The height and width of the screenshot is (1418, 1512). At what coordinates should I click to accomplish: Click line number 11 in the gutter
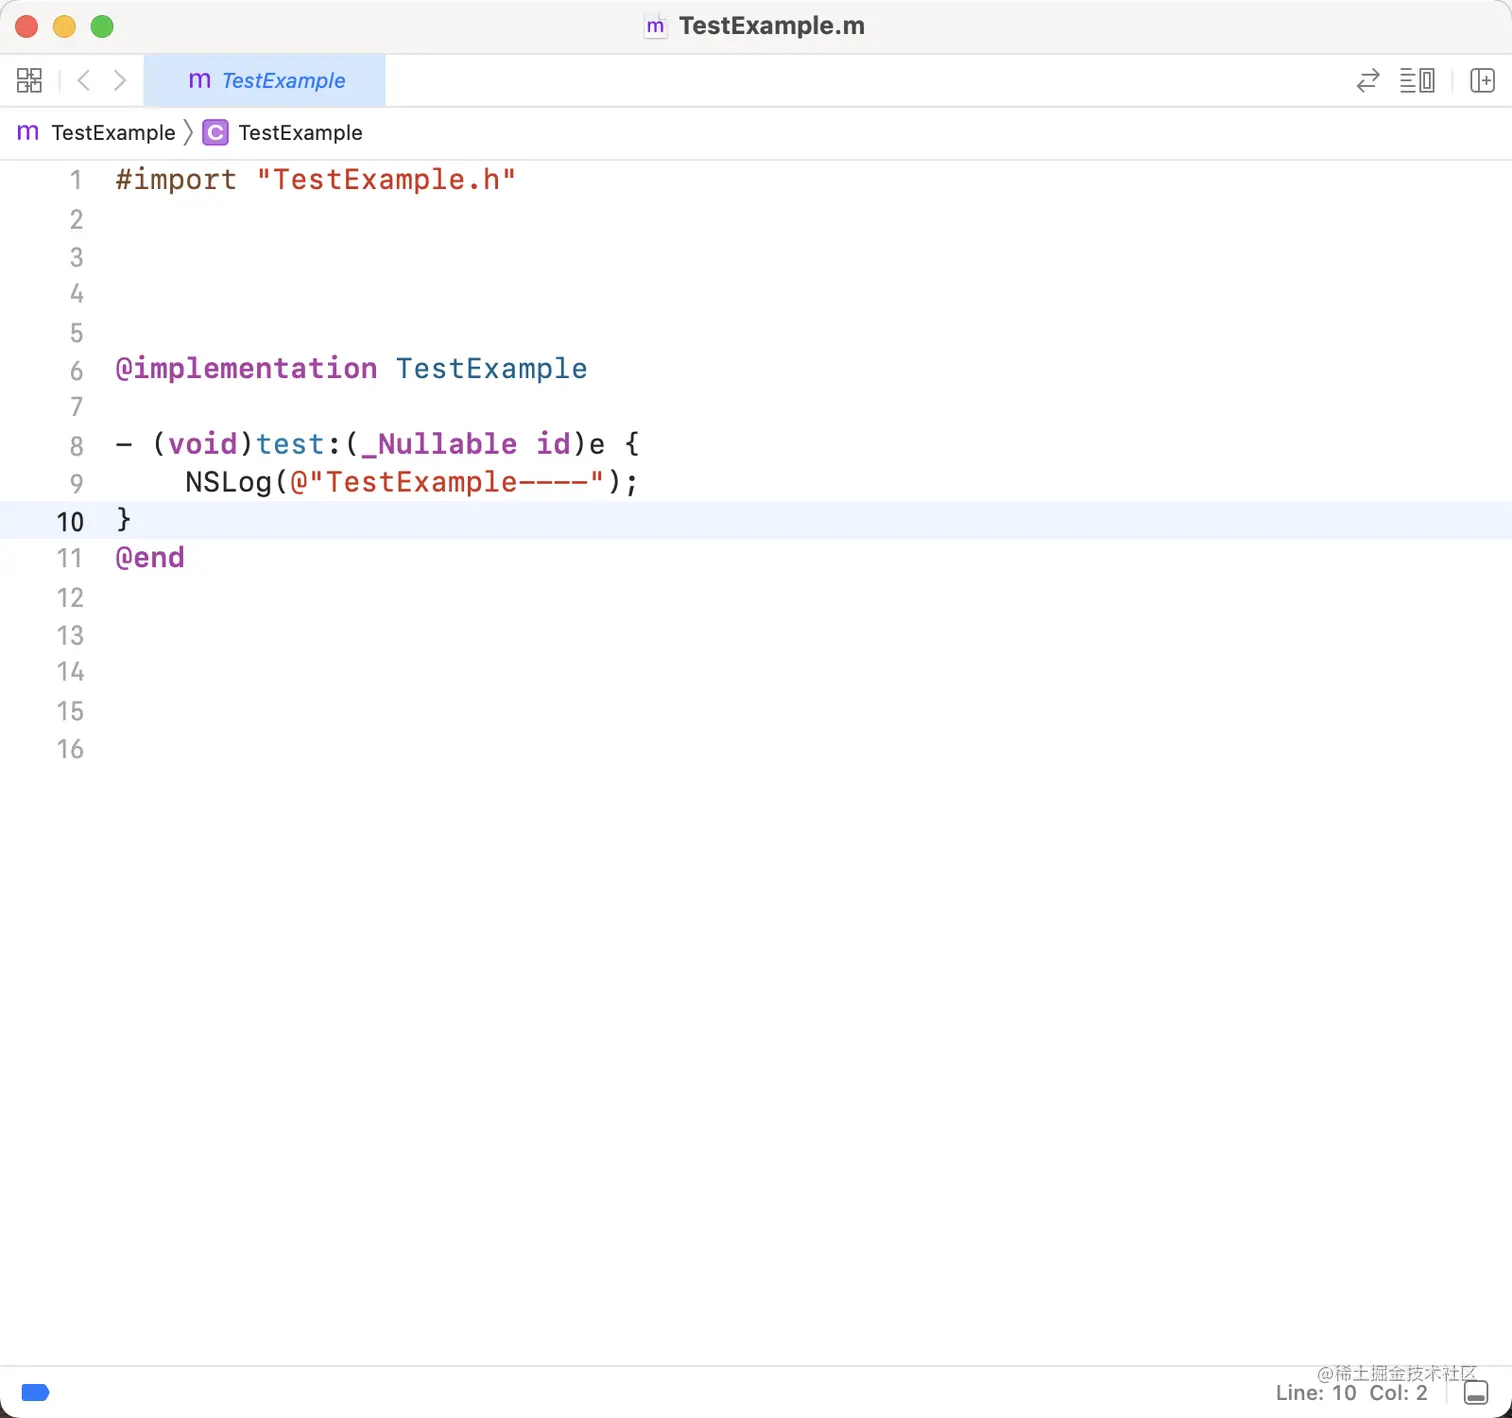tap(70, 558)
